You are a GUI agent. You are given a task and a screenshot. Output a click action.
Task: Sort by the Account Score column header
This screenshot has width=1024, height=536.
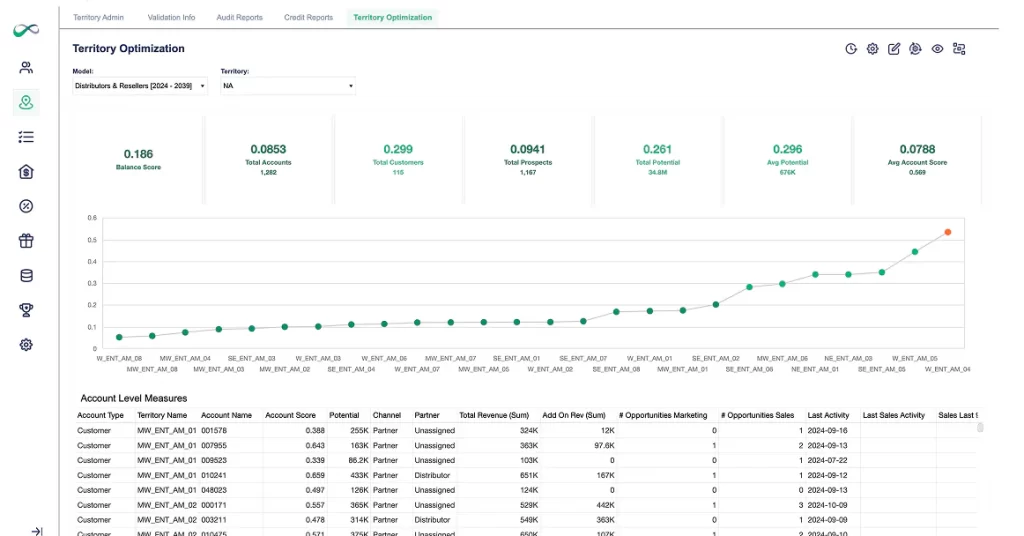(x=290, y=415)
